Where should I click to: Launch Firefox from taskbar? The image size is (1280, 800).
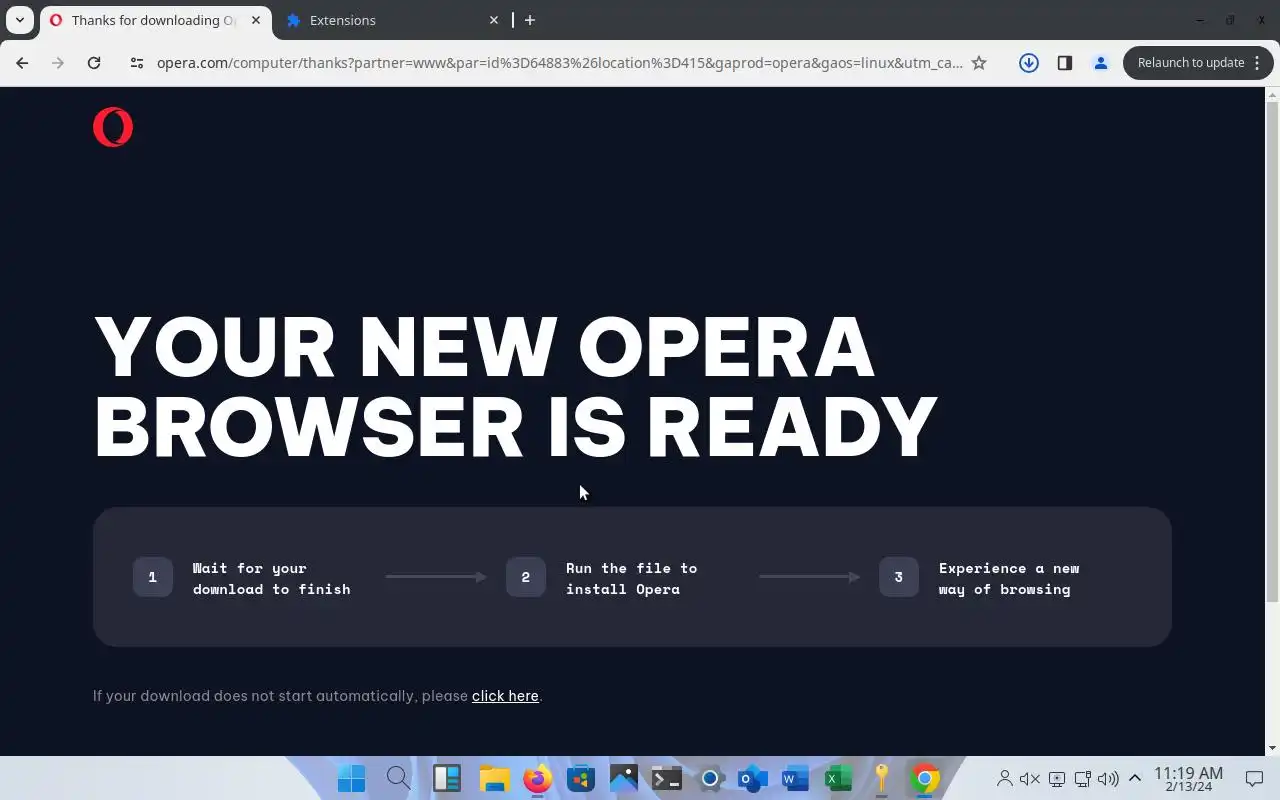pyautogui.click(x=538, y=779)
